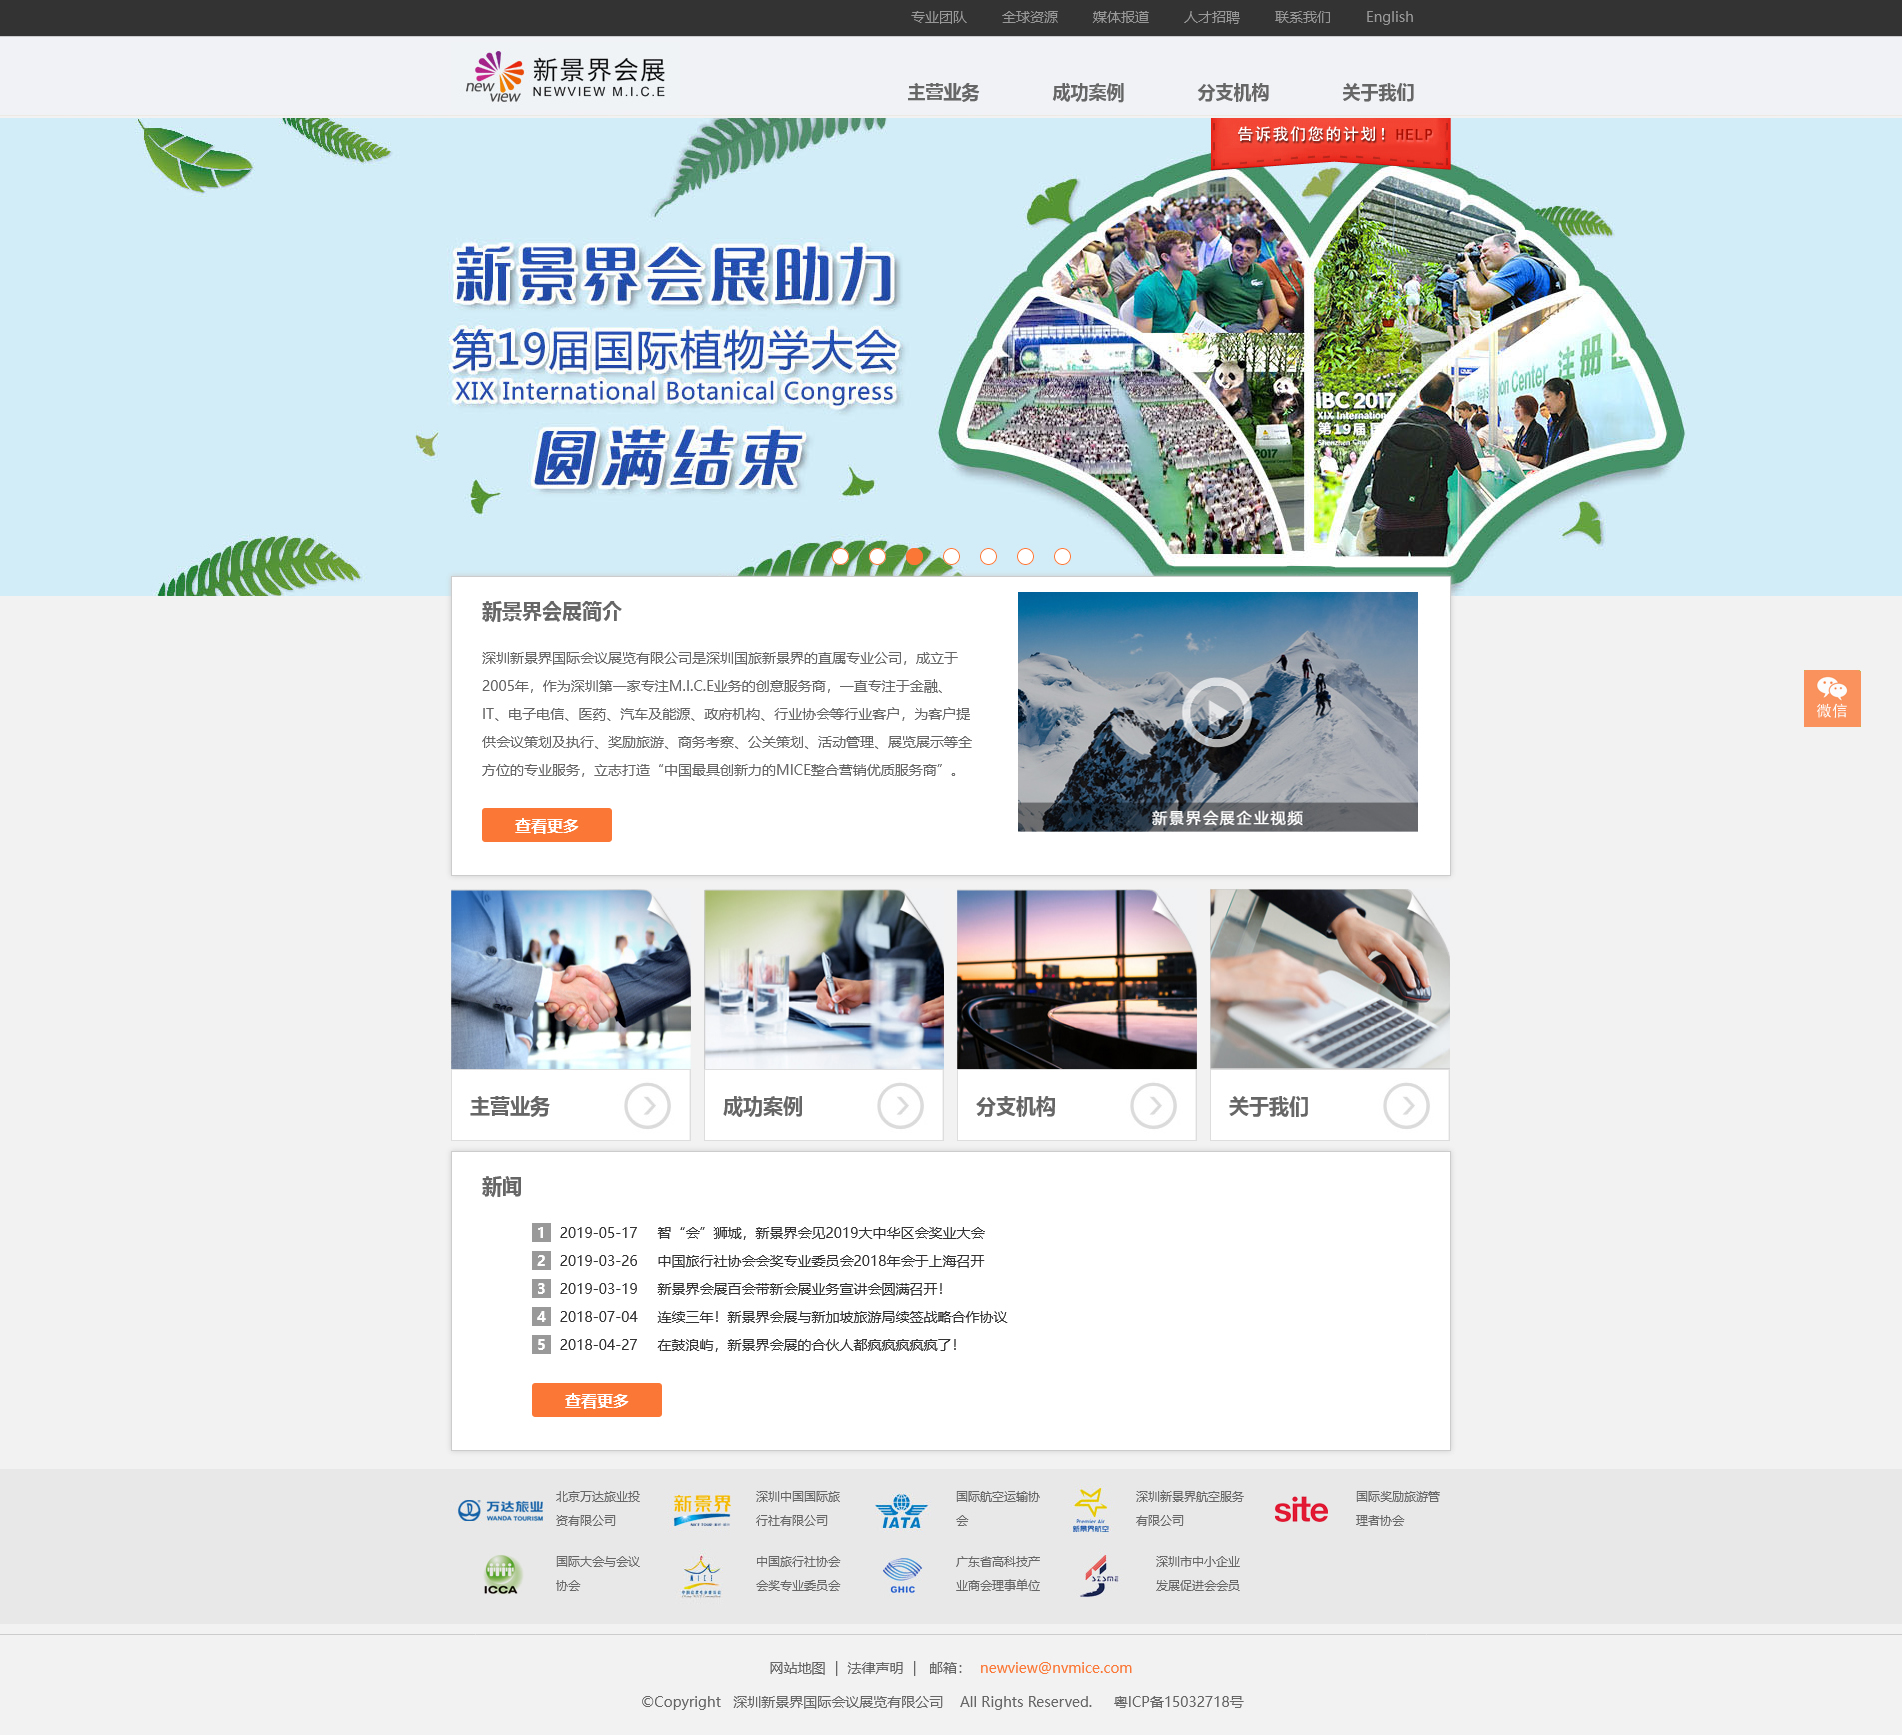Open the WeChat (微信) floating icon
Image resolution: width=1902 pixels, height=1735 pixels.
[1832, 698]
